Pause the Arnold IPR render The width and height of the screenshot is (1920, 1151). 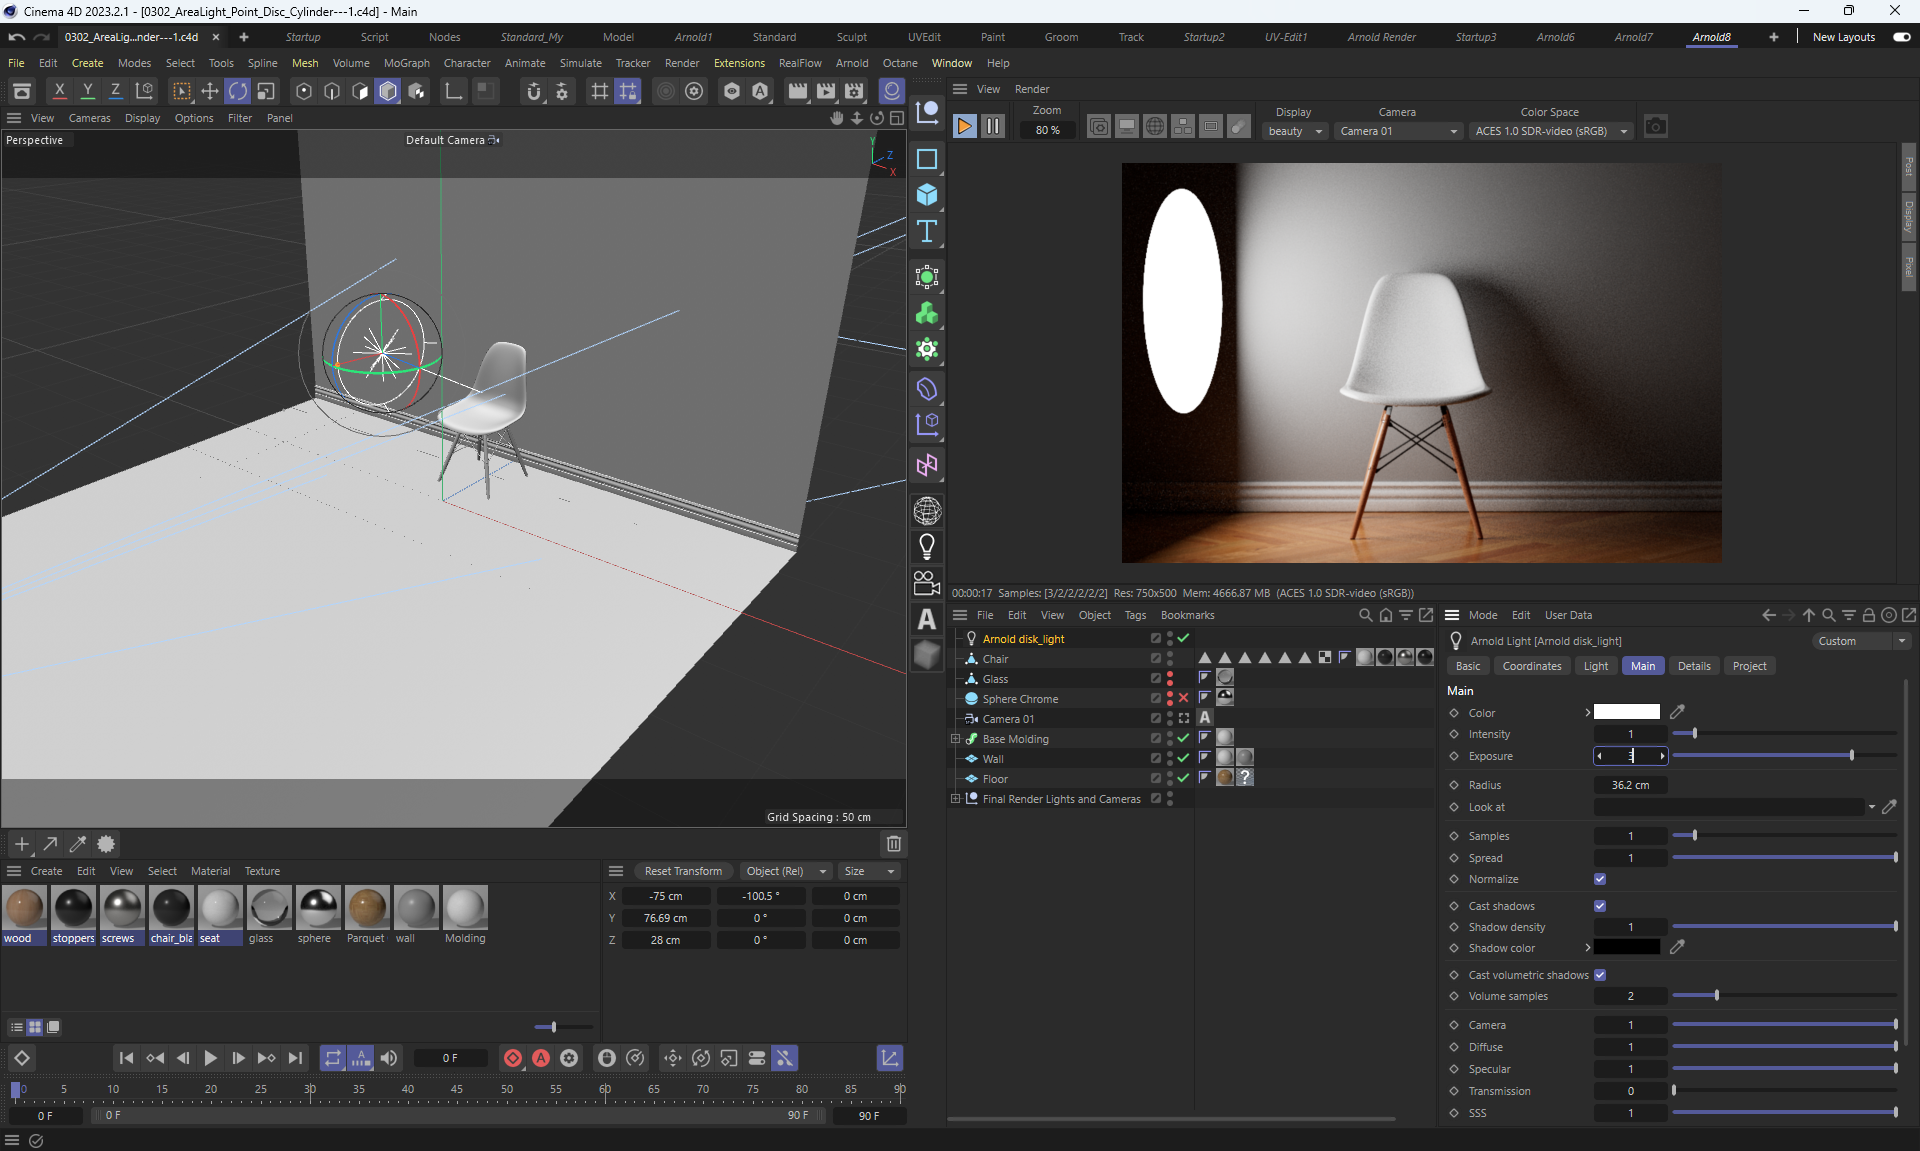pyautogui.click(x=992, y=127)
